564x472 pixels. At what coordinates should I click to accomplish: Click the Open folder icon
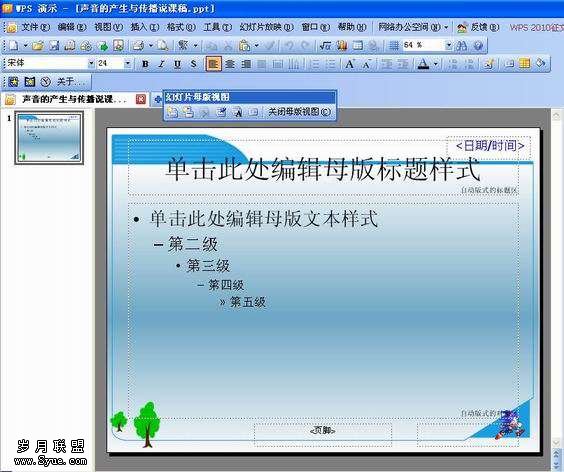pos(38,46)
